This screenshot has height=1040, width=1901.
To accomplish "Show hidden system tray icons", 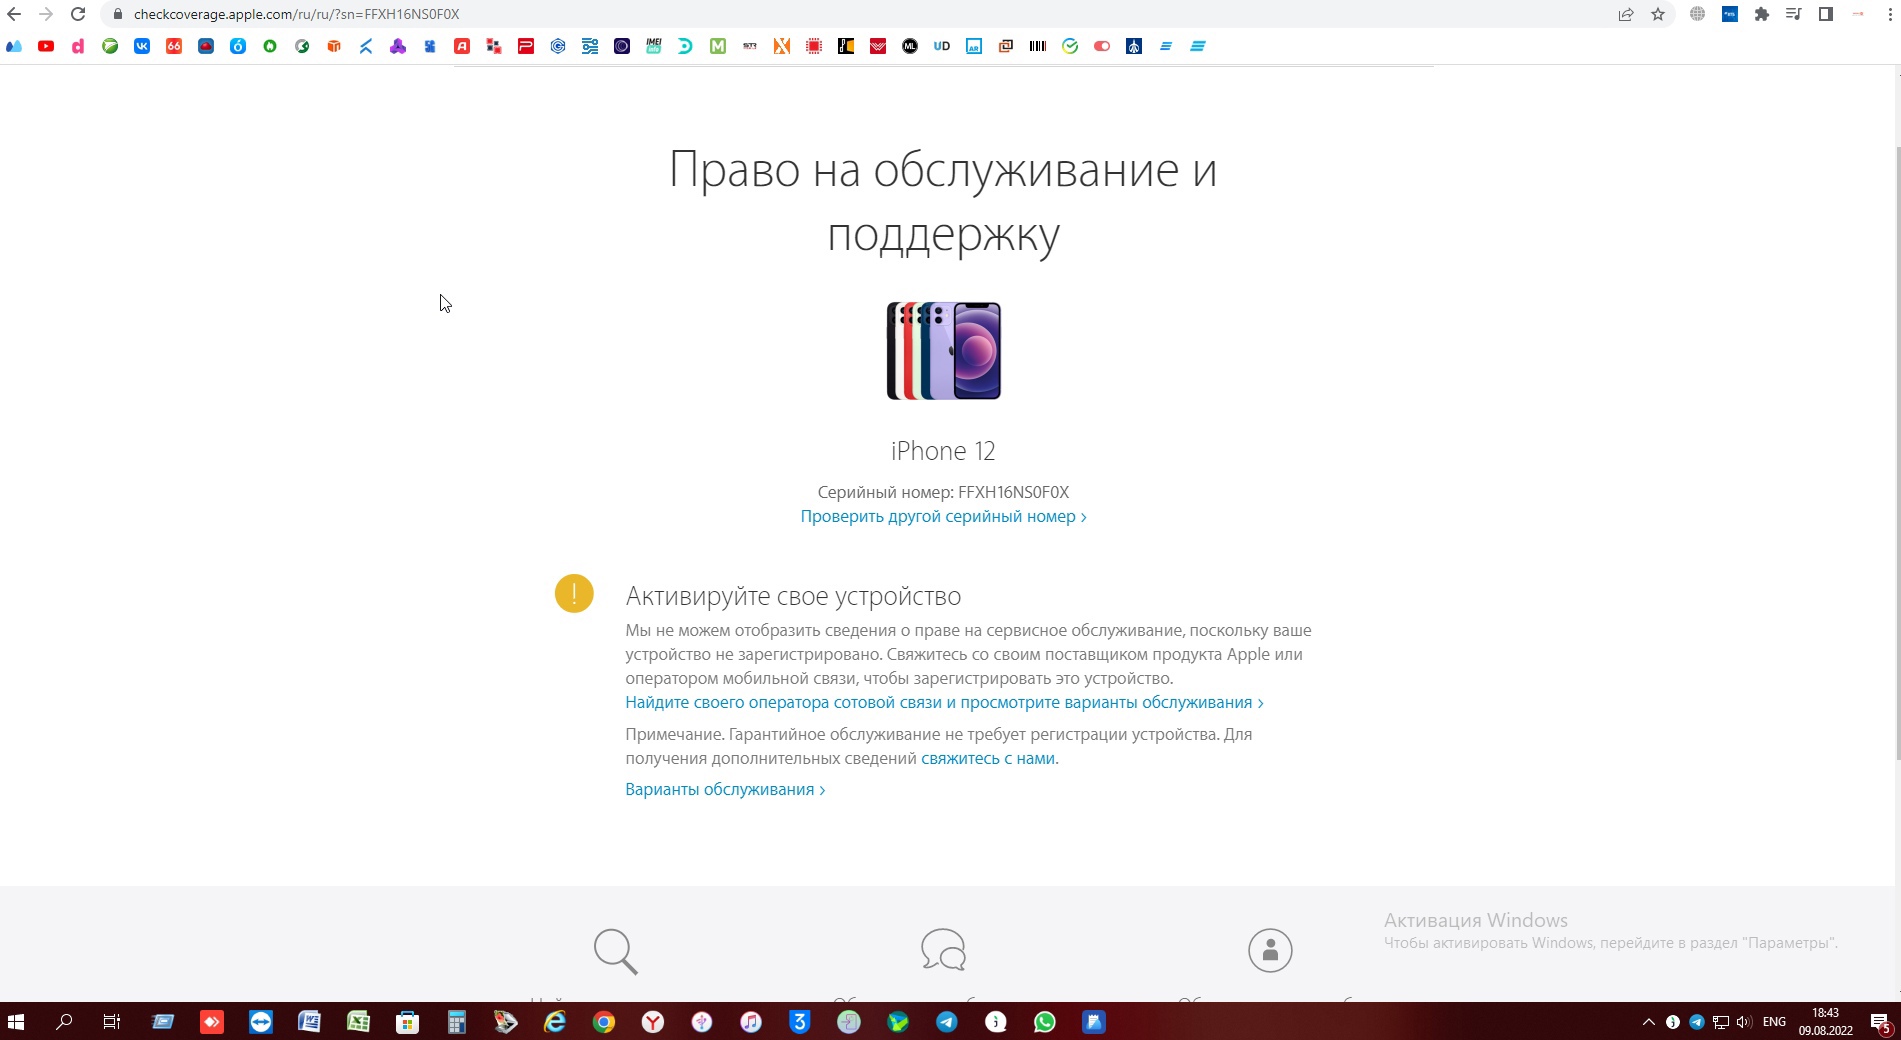I will [1648, 1022].
